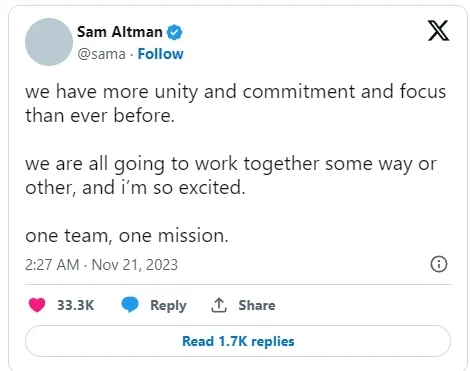This screenshot has height=371, width=470.
Task: Click 'one team, one mission.' text
Action: point(127,236)
